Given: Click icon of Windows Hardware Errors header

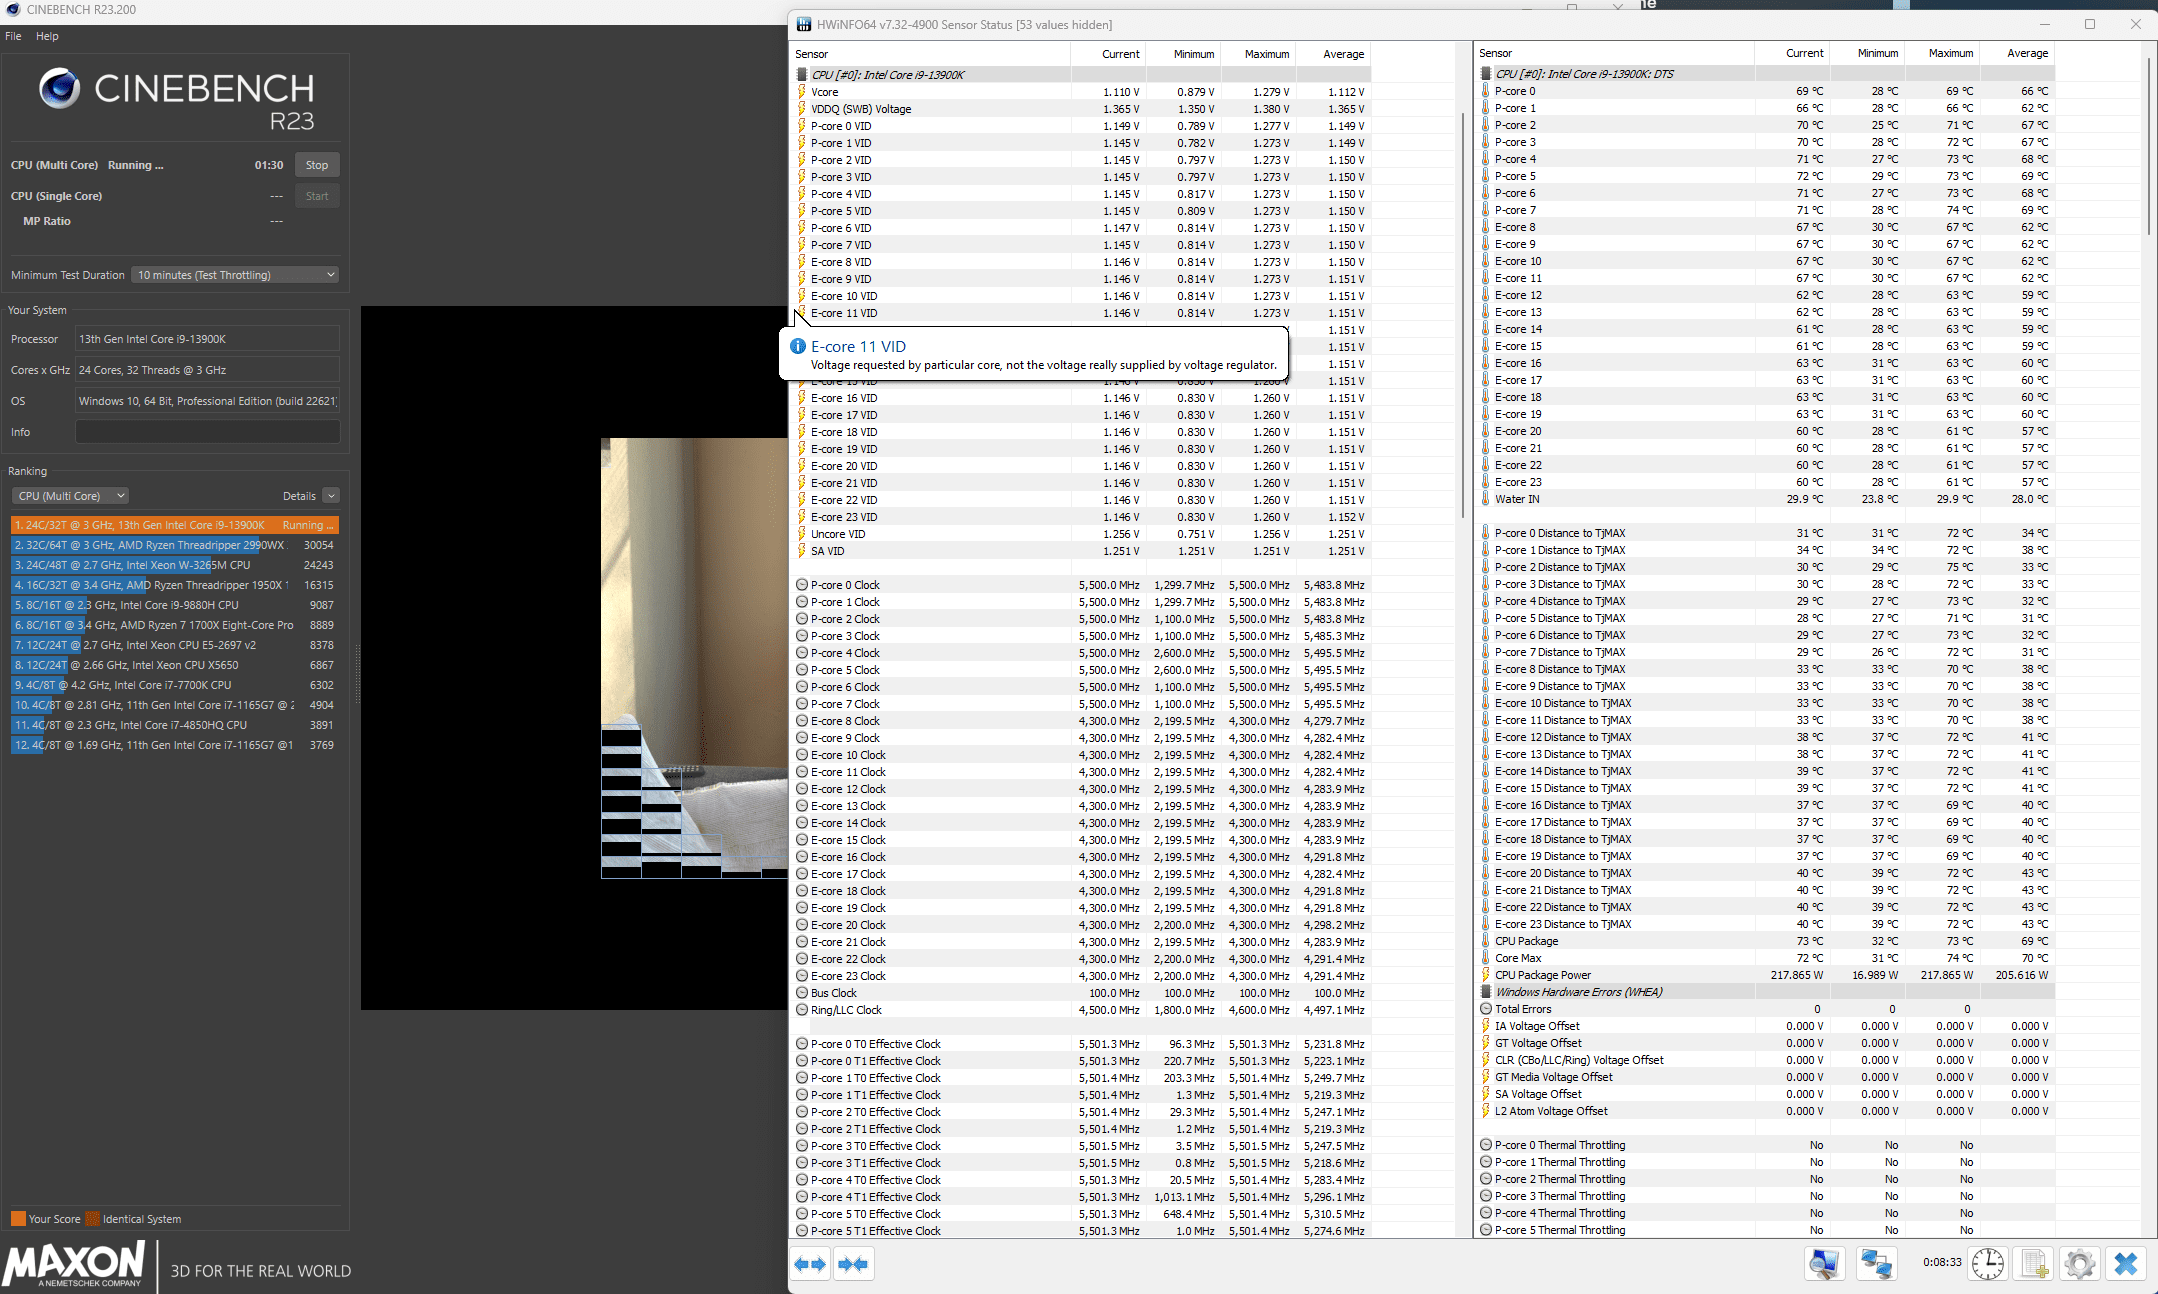Looking at the screenshot, I should [1485, 992].
